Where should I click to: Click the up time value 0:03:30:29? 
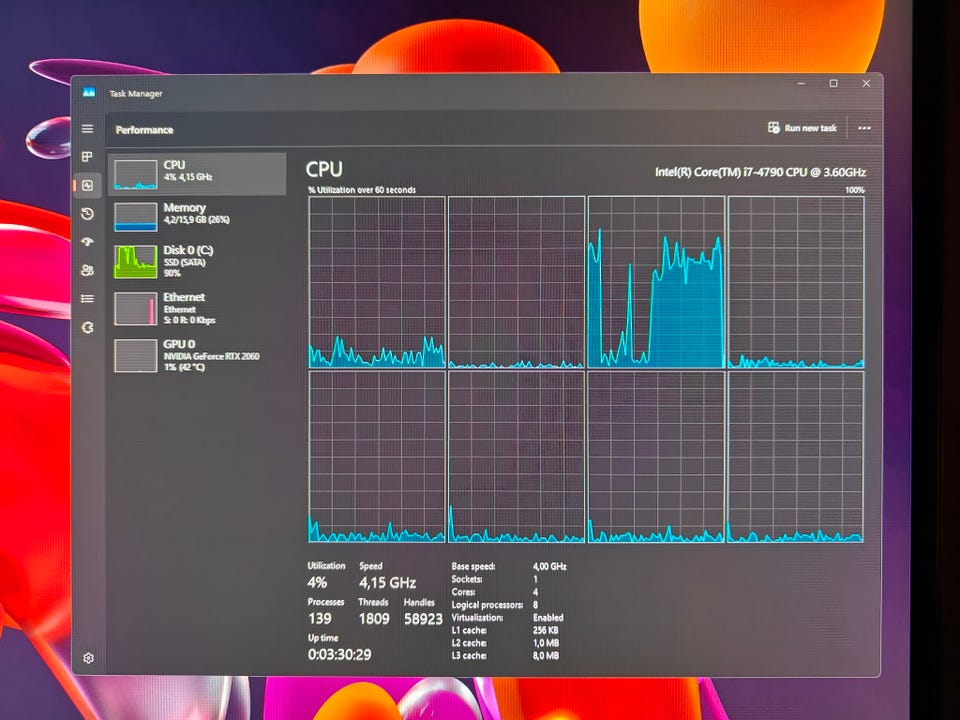[340, 654]
